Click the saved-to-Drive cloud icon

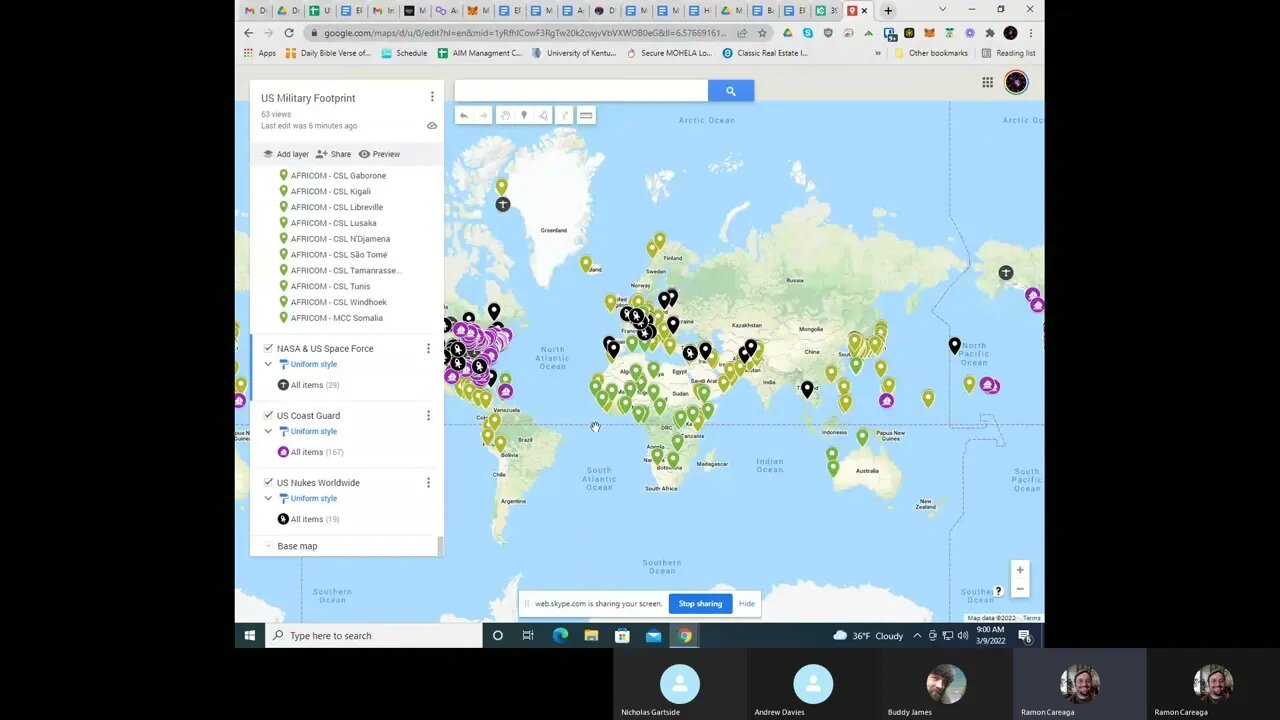point(432,126)
